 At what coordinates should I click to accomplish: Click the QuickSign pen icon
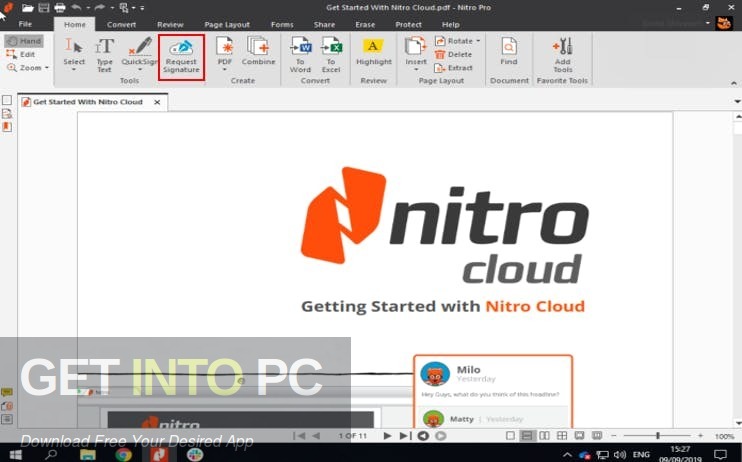coord(140,46)
